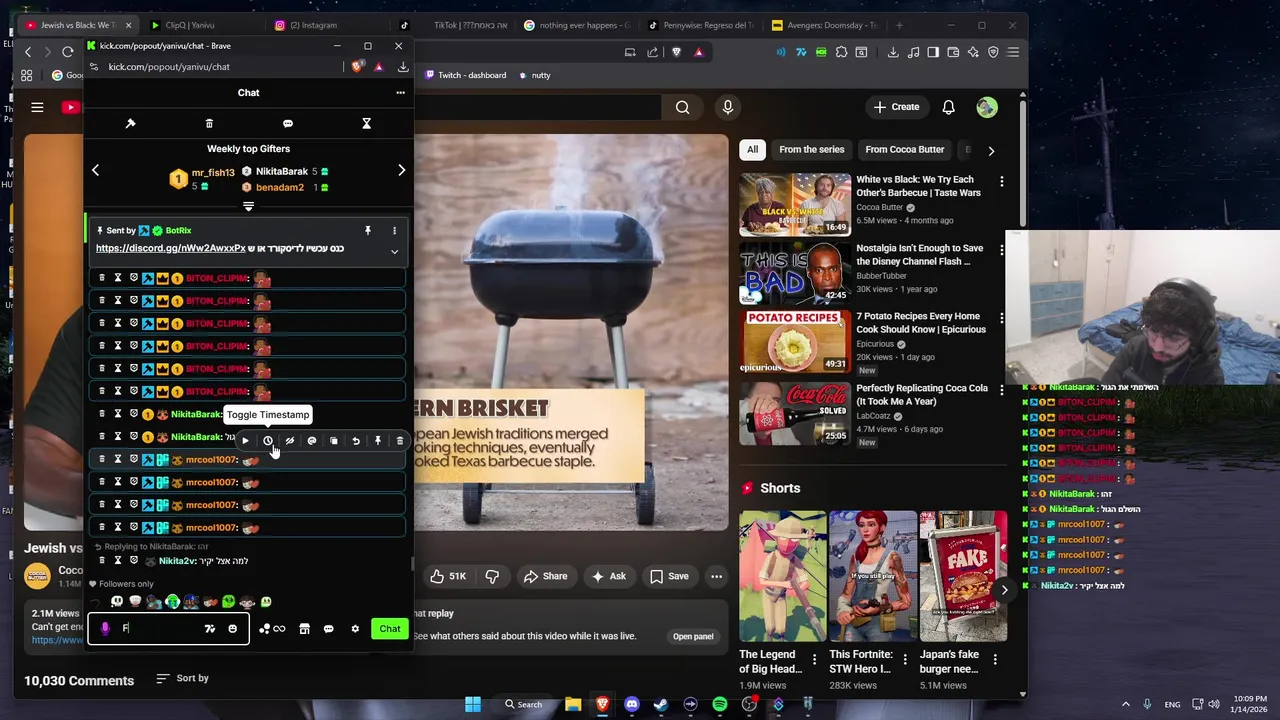Click the speech bubble icon in chat toolbar

(288, 123)
